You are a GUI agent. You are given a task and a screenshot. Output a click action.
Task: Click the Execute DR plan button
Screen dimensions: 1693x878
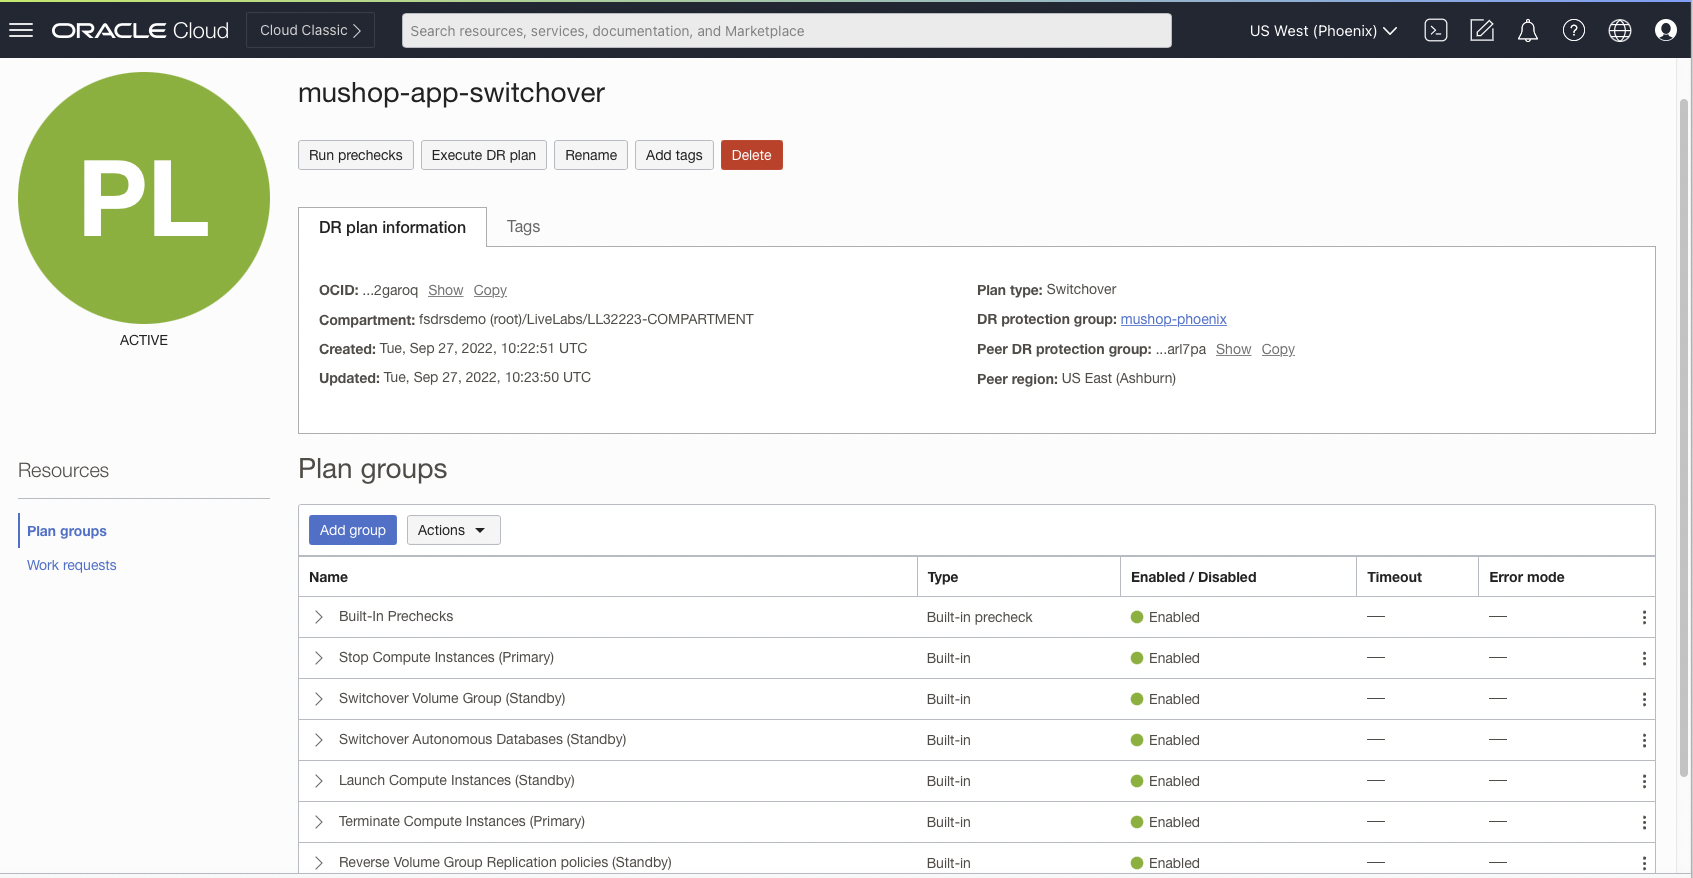tap(483, 155)
